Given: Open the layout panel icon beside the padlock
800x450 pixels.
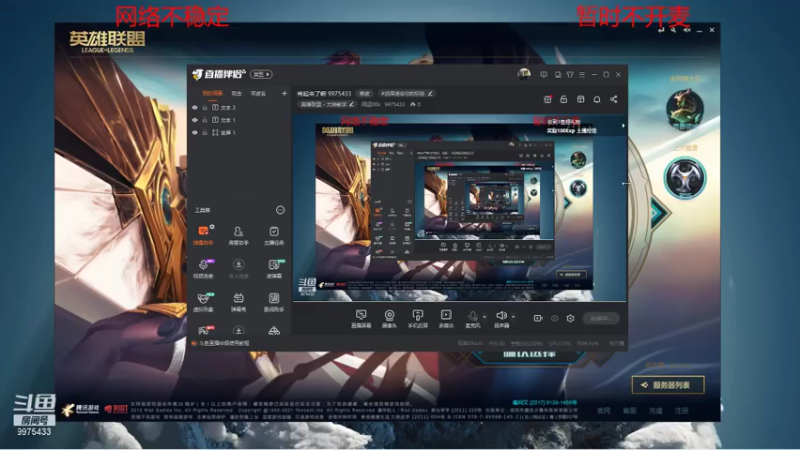Looking at the screenshot, I should click(581, 99).
